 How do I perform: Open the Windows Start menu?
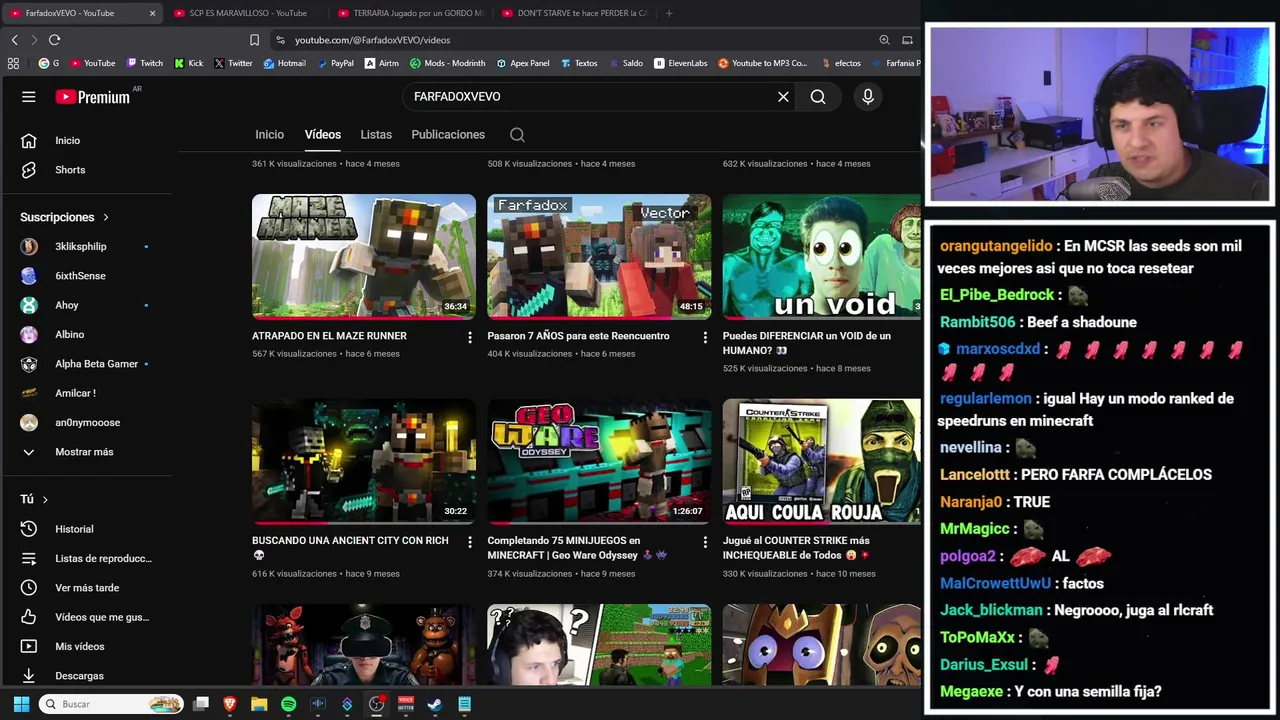click(21, 704)
